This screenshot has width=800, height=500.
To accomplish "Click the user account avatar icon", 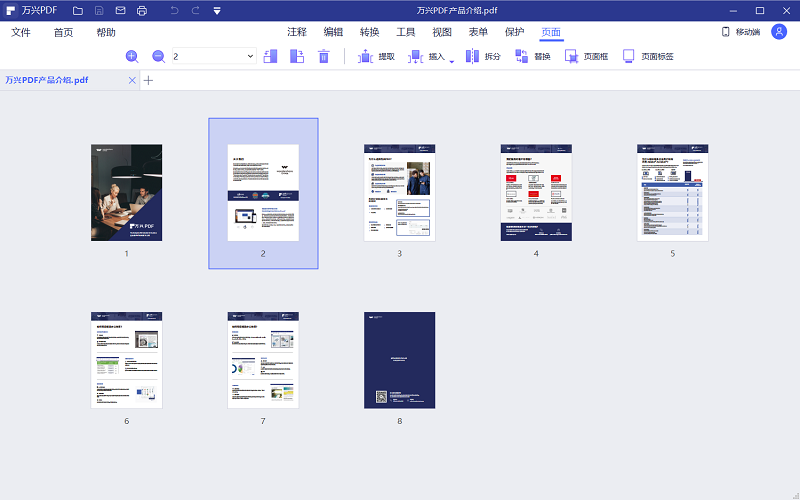I will tap(779, 32).
